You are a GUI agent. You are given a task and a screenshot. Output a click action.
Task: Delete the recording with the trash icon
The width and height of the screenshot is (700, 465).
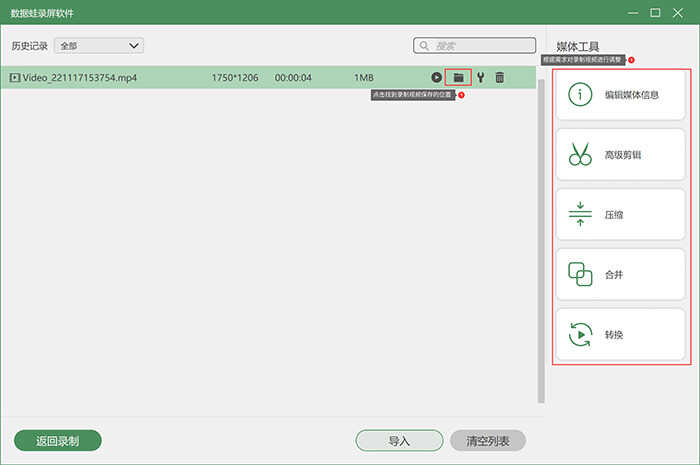(500, 77)
